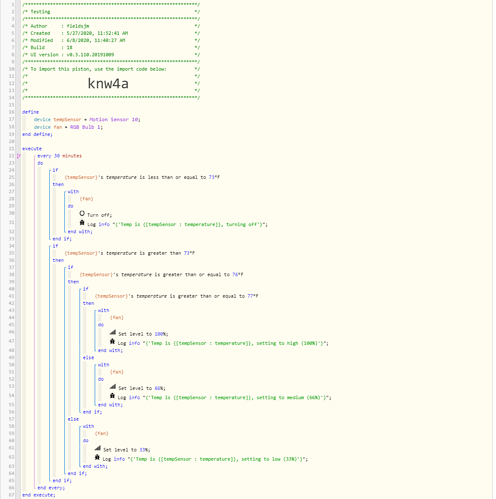The image size is (496, 499).
Task: Click the 'execute' keyword
Action: (x=32, y=149)
